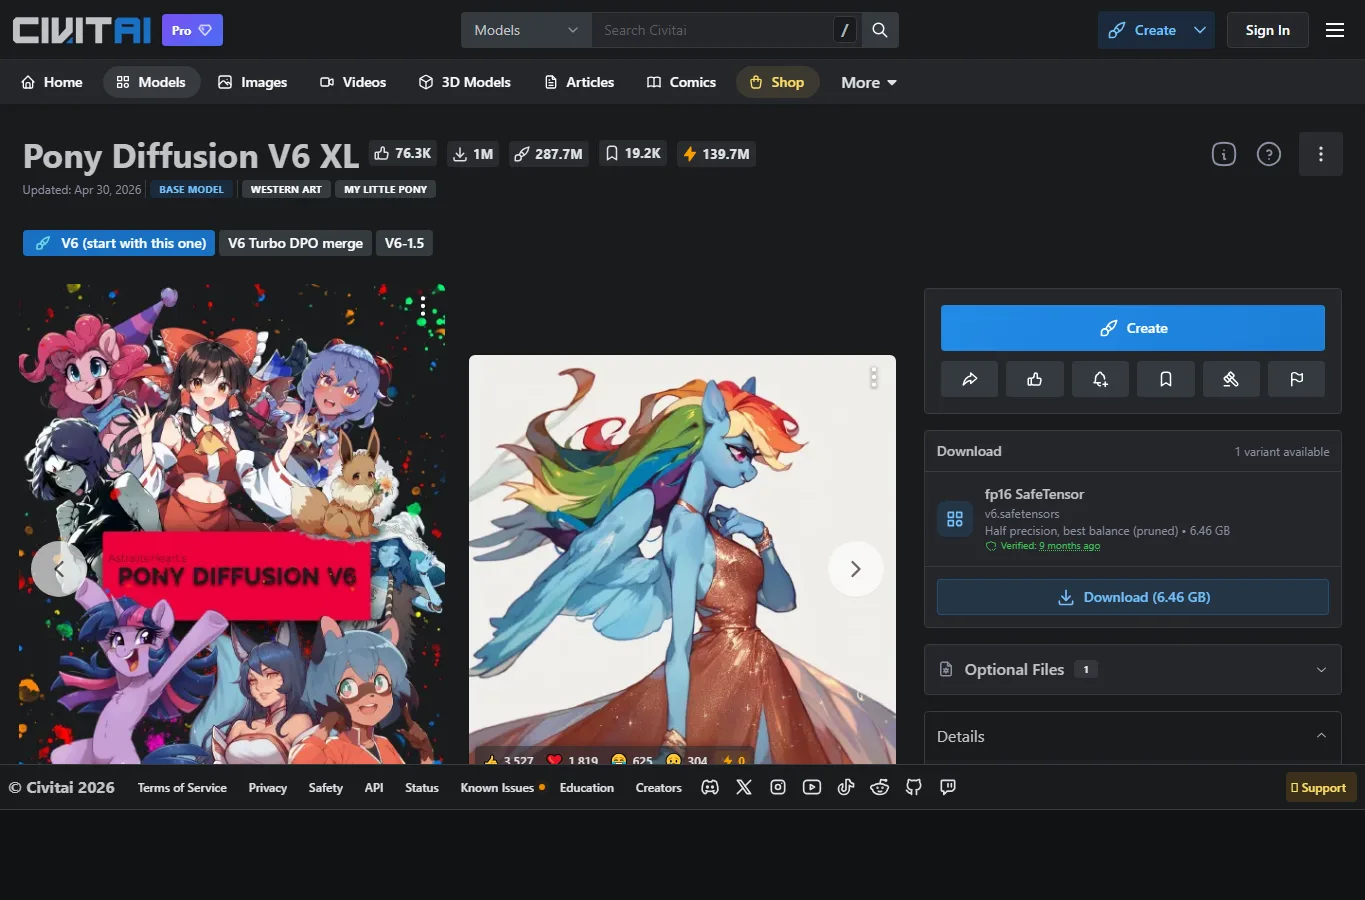Open the Images navigation tab
This screenshot has height=900, width=1365.
click(x=253, y=82)
